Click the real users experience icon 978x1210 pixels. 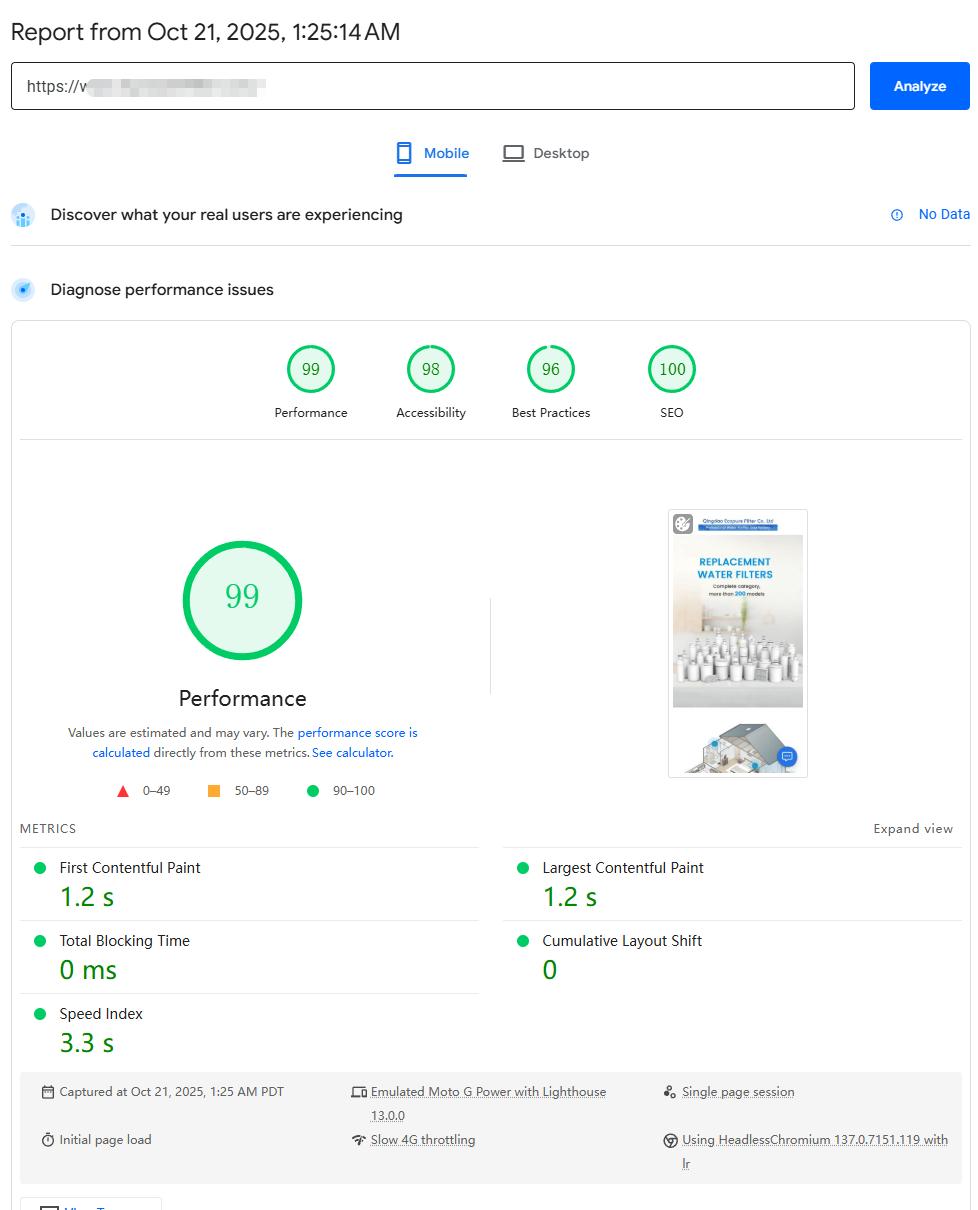[23, 215]
